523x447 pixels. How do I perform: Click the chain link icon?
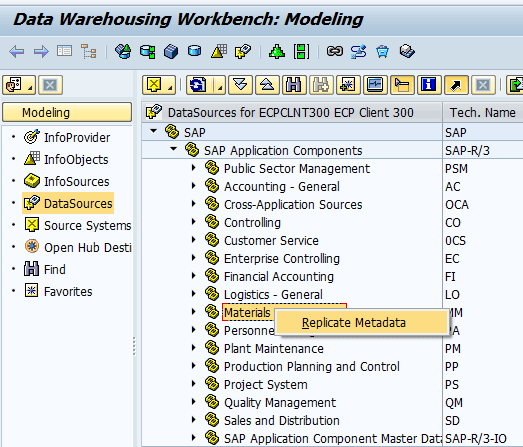tap(335, 51)
